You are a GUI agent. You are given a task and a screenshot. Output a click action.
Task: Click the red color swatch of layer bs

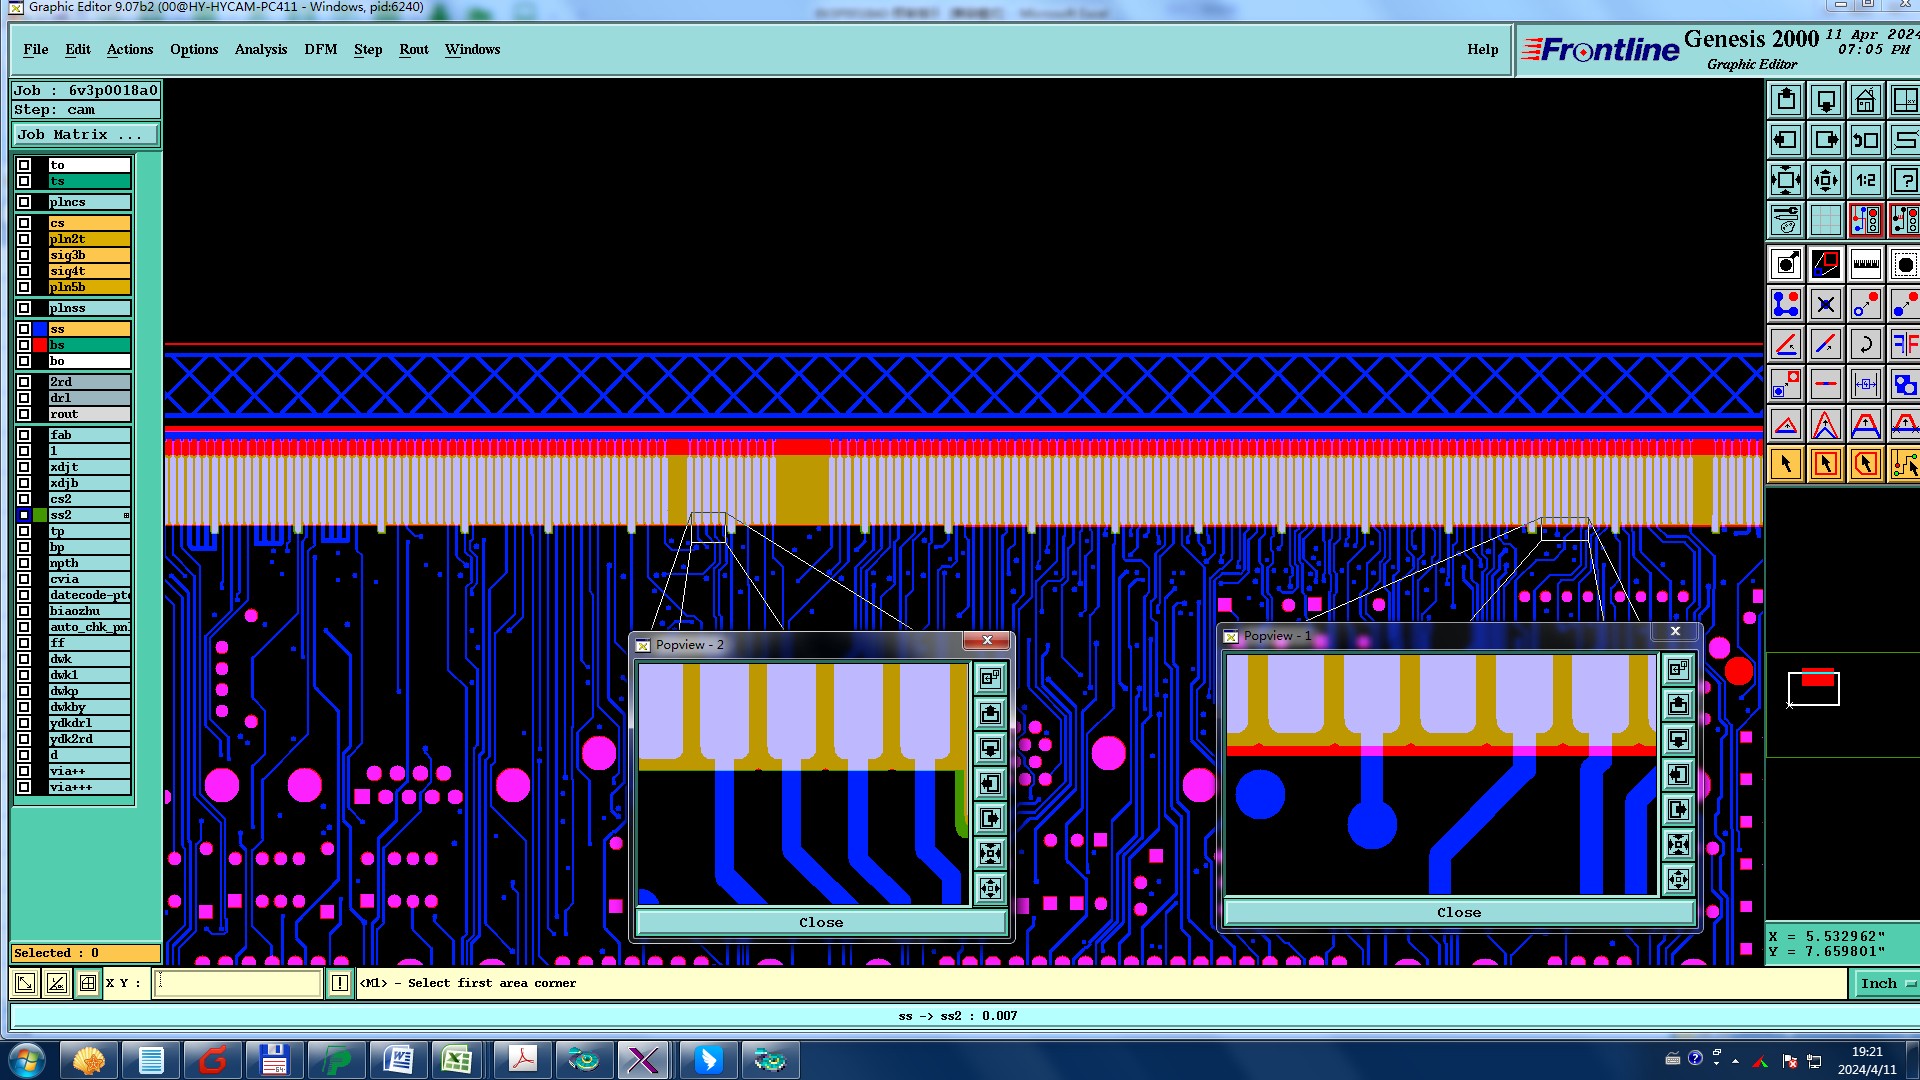[40, 345]
